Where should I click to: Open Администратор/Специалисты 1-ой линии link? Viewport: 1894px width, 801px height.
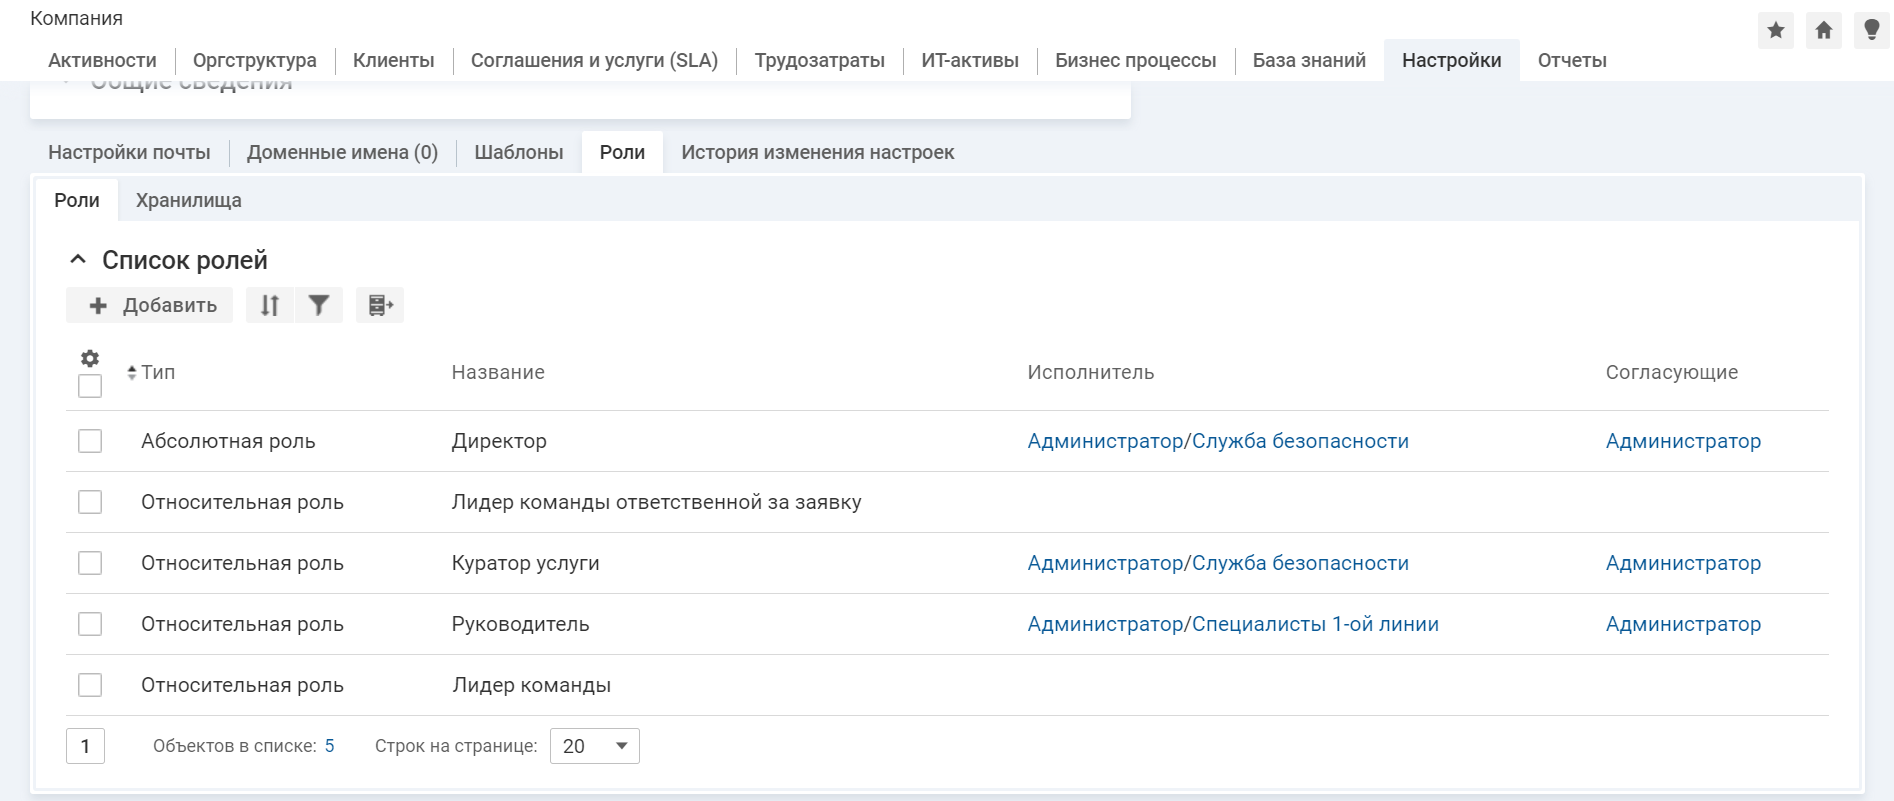click(1232, 624)
